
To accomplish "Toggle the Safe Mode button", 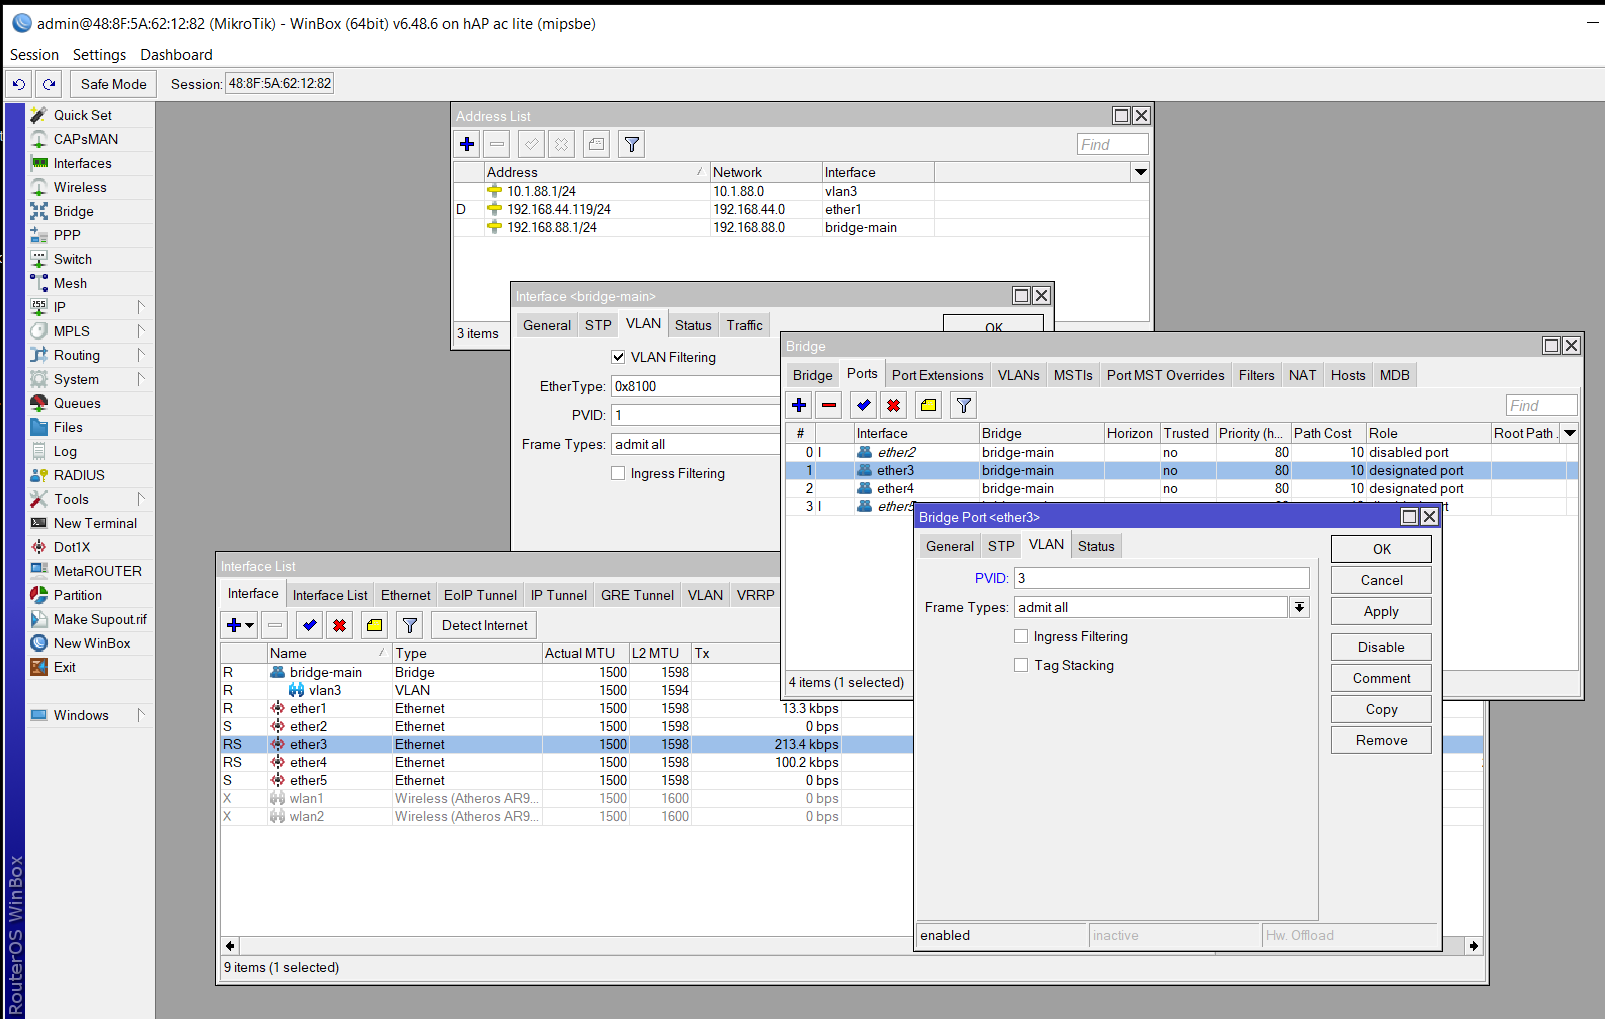I will (113, 84).
